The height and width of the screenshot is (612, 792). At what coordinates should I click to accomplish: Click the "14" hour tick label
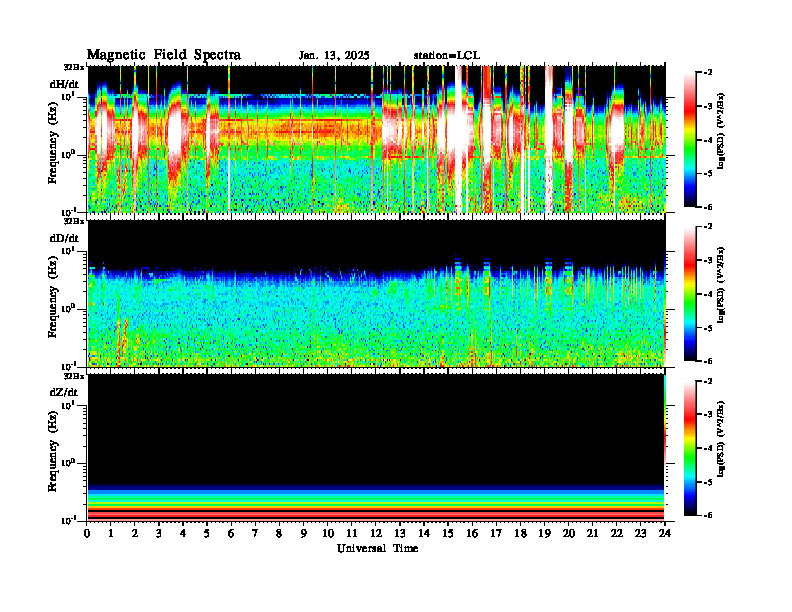pos(424,534)
